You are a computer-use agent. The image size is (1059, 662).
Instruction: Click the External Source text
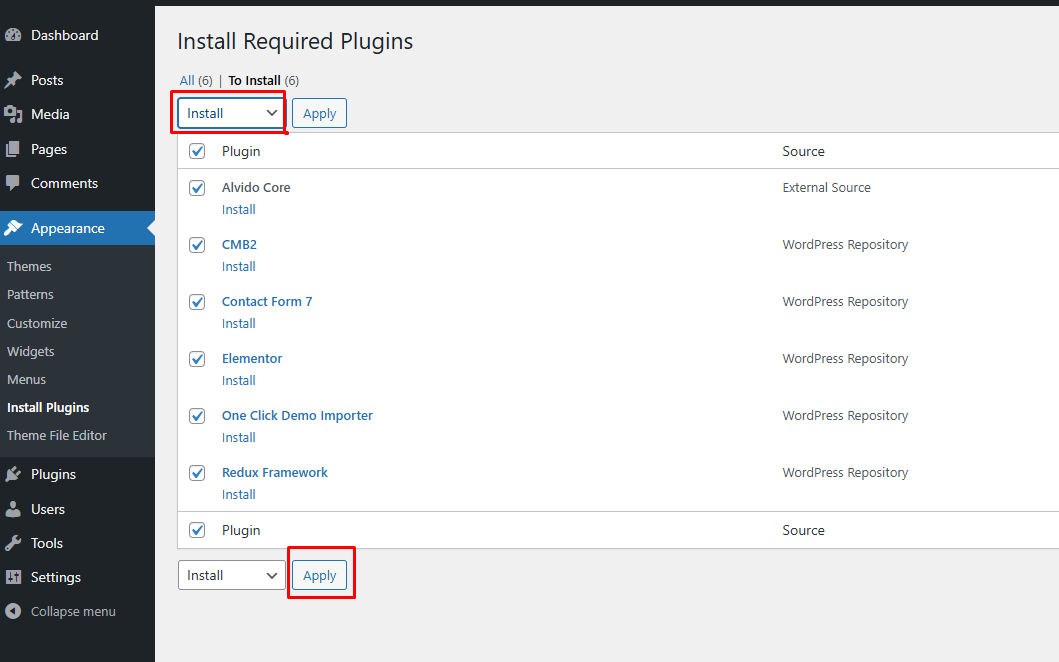pos(827,188)
